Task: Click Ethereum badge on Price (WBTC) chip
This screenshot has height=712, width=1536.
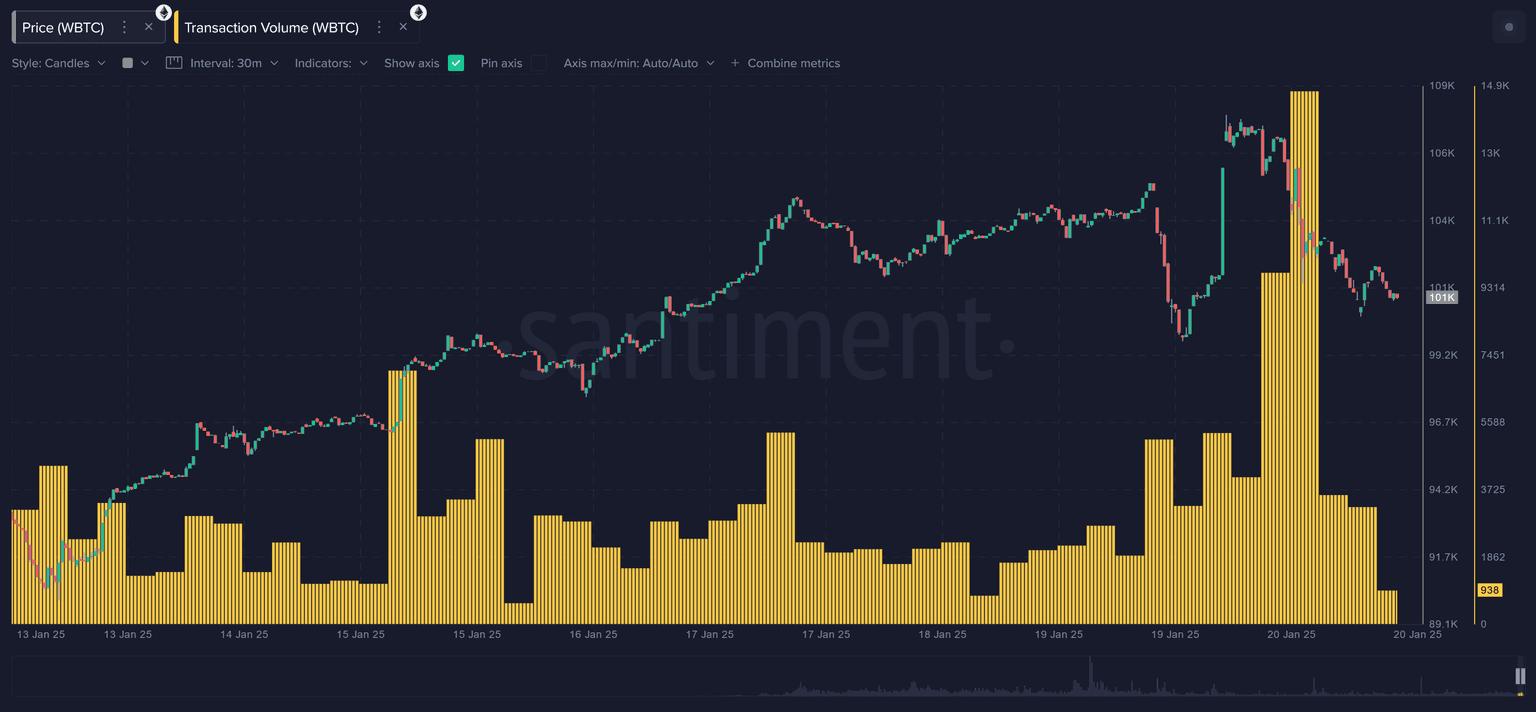Action: coord(164,13)
